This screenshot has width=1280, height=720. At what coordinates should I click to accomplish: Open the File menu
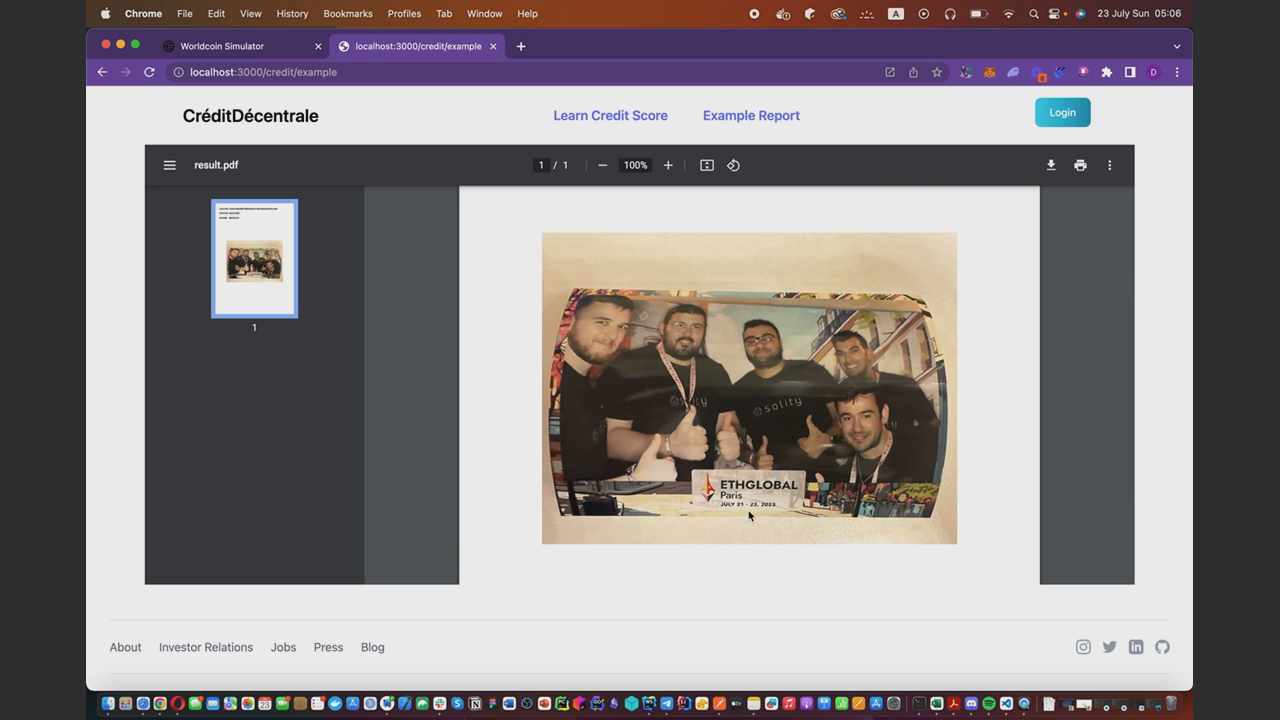click(185, 14)
